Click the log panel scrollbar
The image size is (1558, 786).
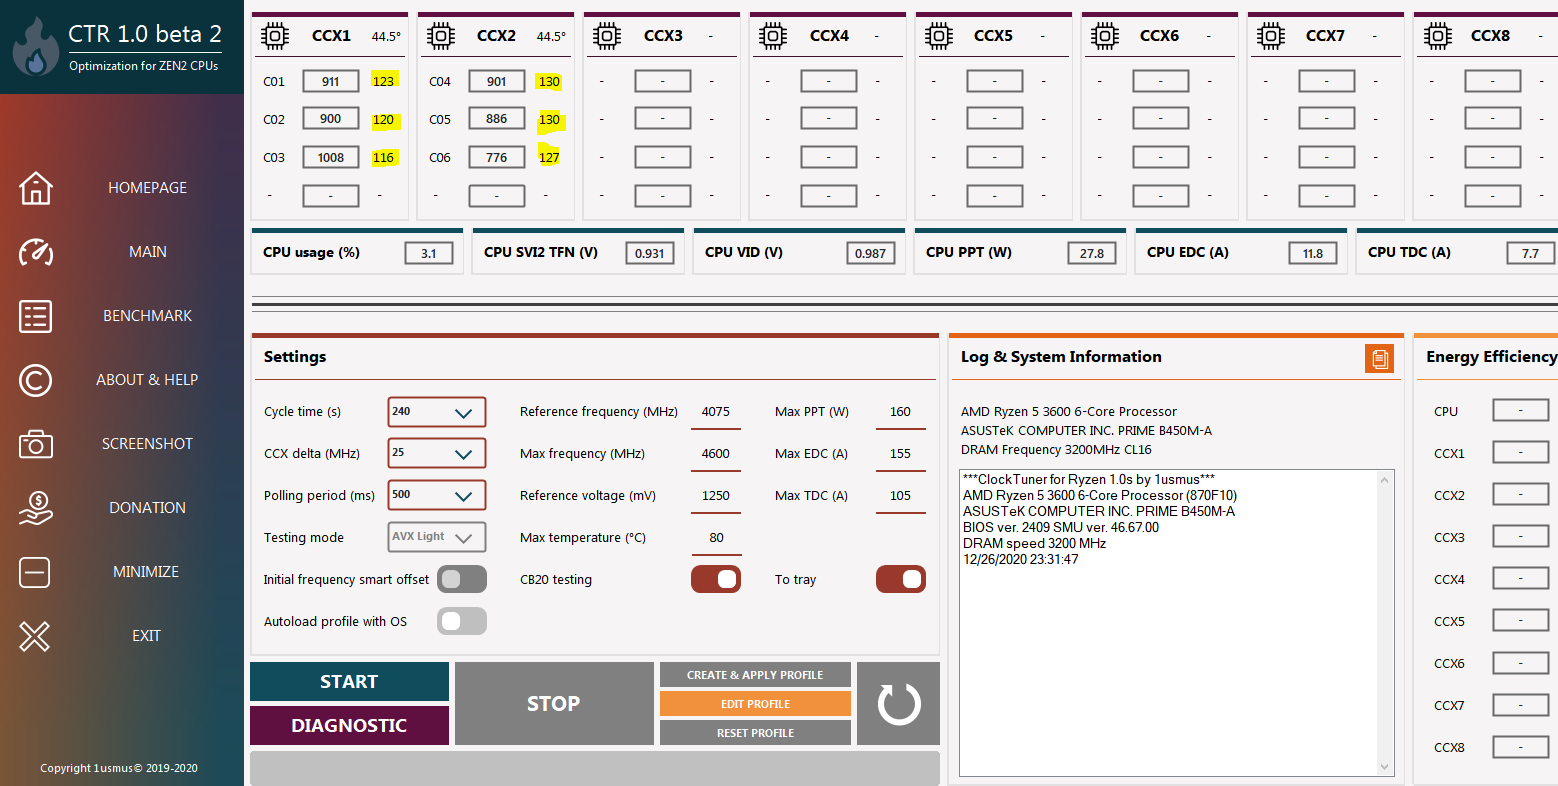pos(1385,623)
